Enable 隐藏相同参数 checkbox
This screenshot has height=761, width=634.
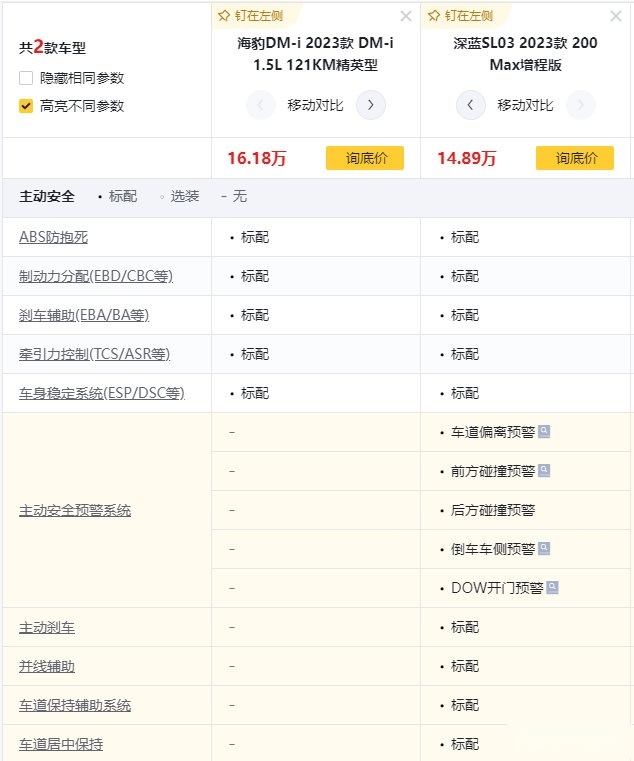(26, 78)
